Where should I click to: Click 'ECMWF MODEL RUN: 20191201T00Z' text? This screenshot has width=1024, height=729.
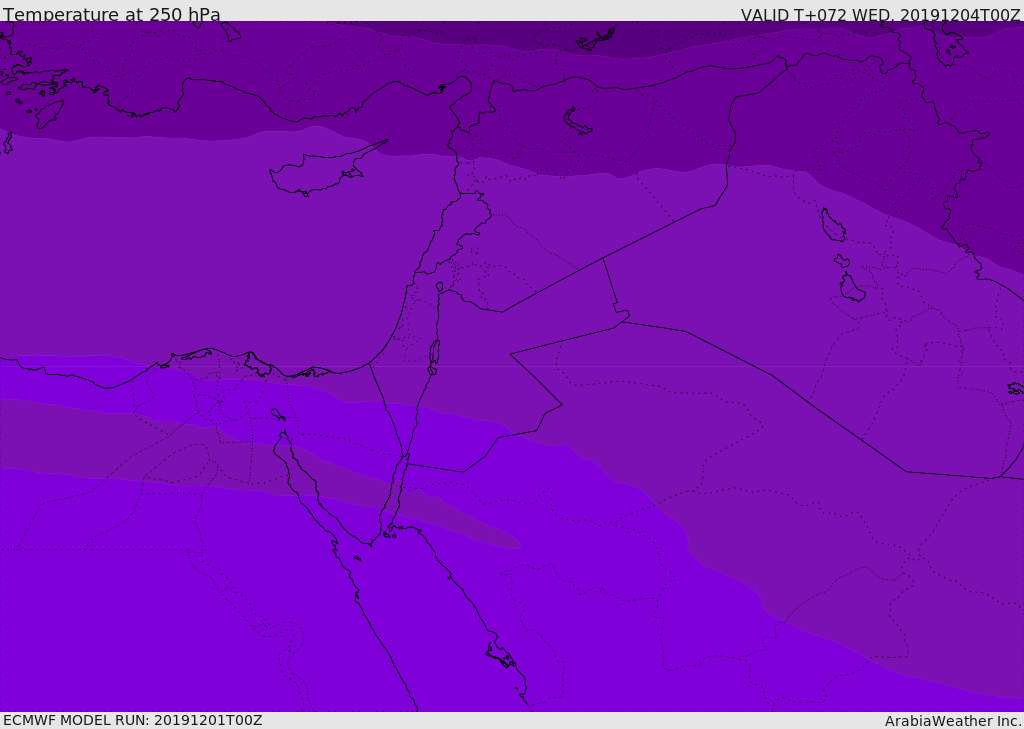133,721
